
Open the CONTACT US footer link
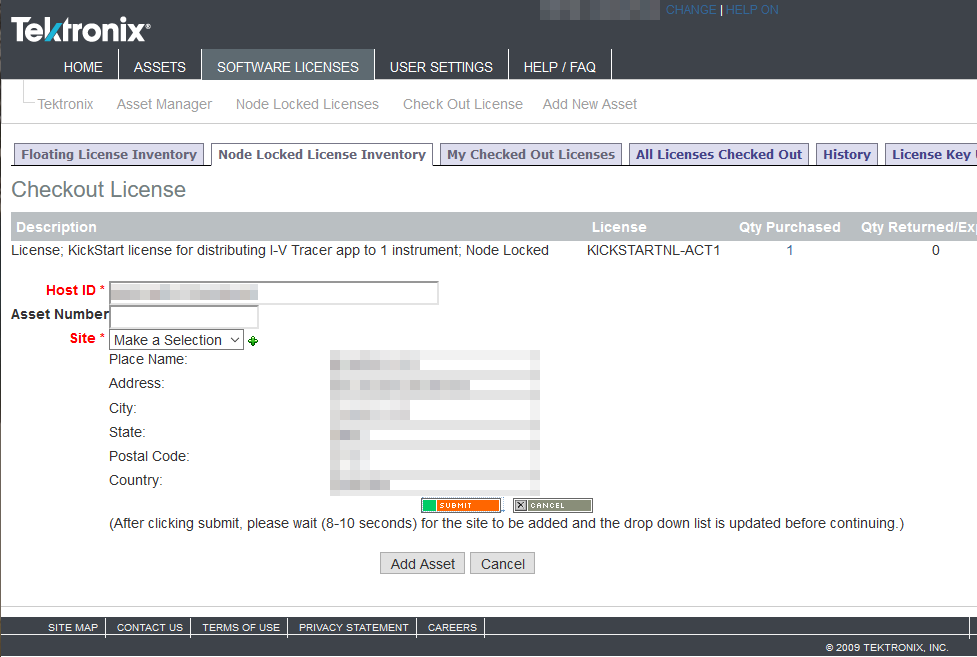[x=150, y=628]
